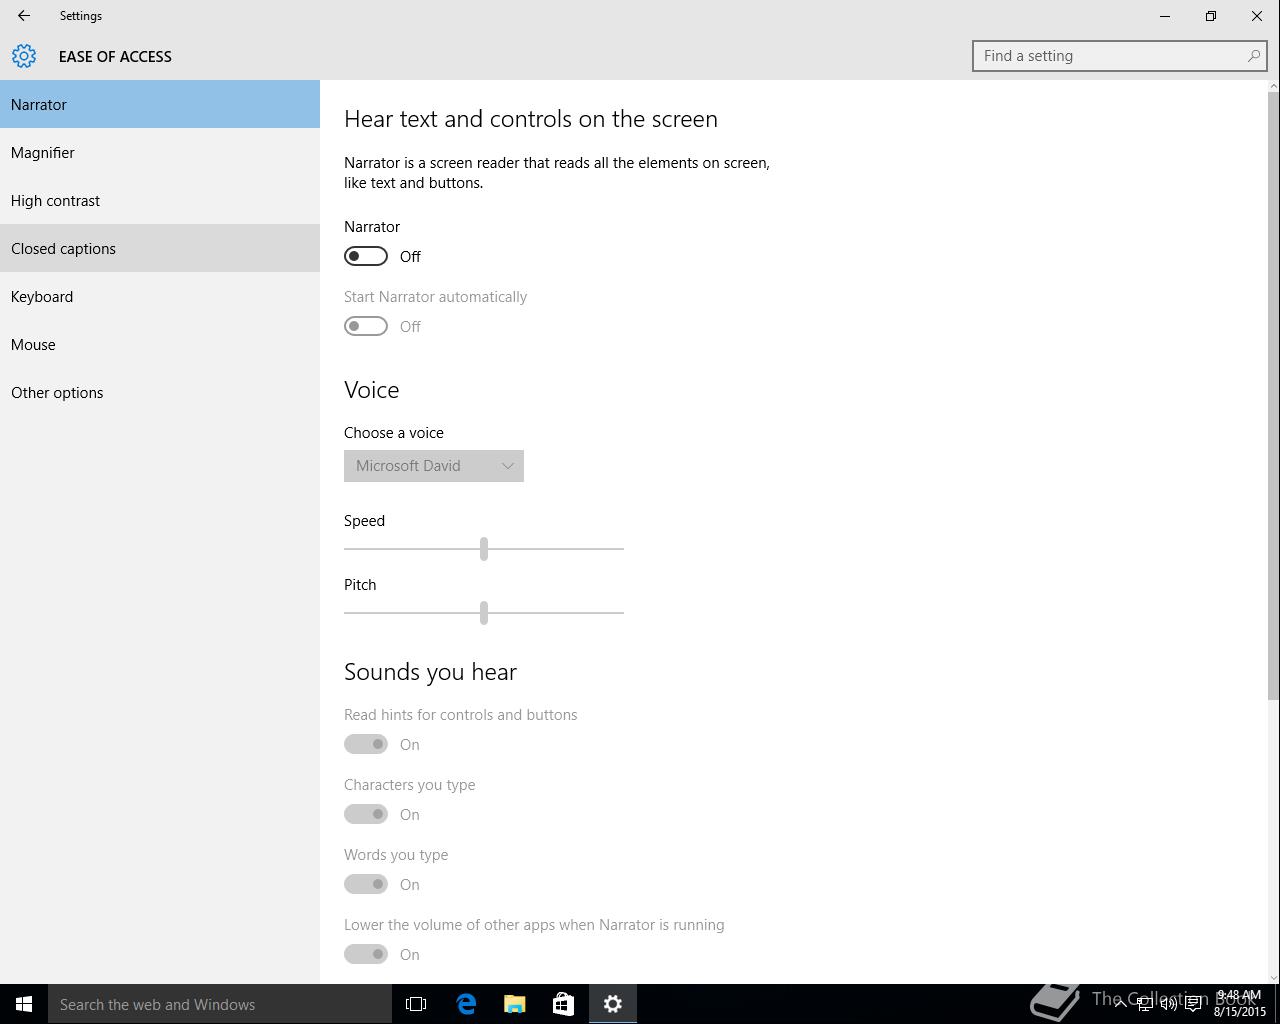Click the Speed slider handle
1280x1024 pixels.
[484, 548]
